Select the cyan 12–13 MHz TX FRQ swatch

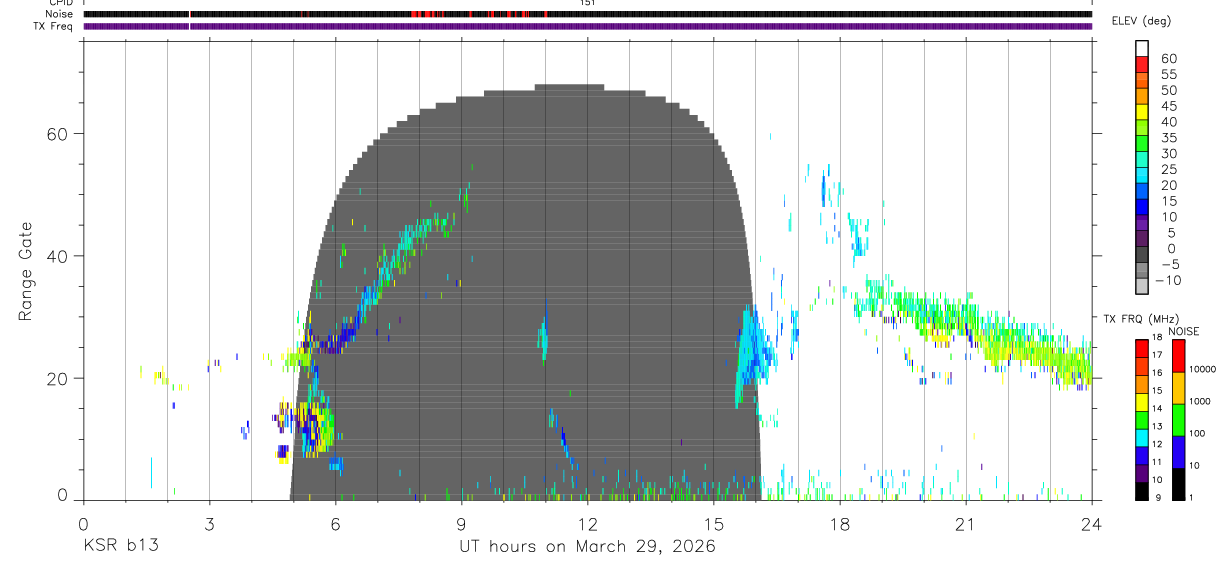point(1143,438)
